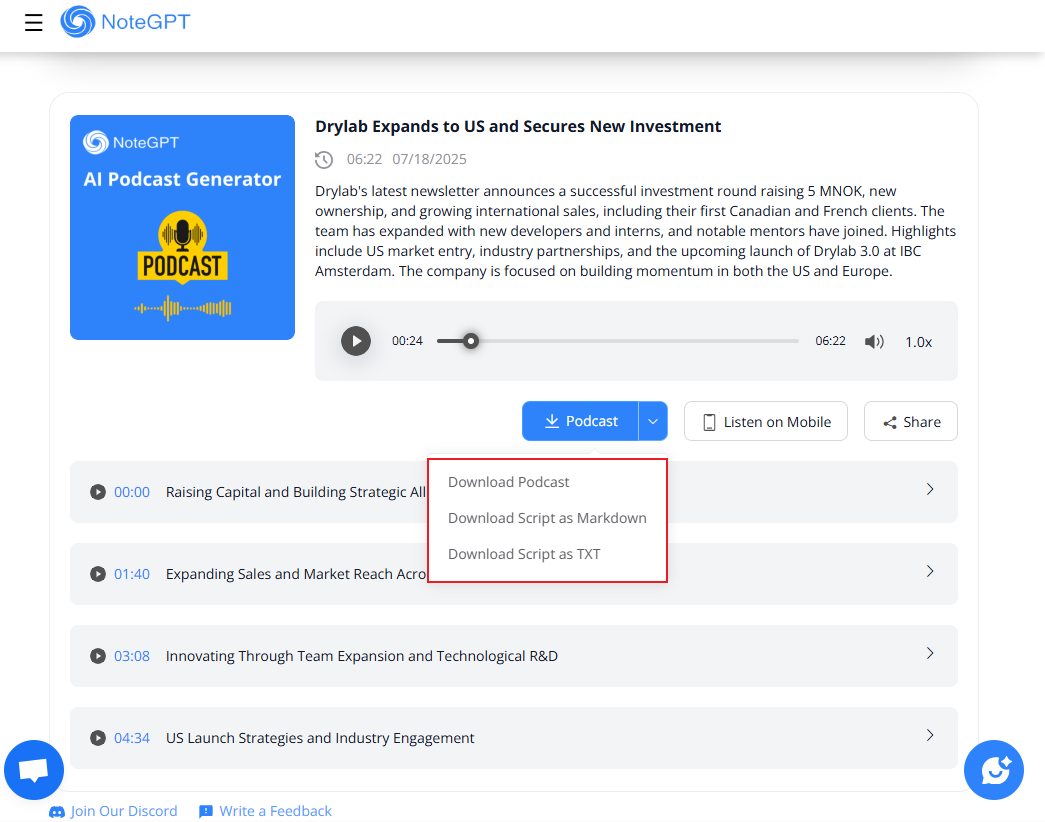Click the Share button
This screenshot has width=1045, height=822.
(x=911, y=421)
